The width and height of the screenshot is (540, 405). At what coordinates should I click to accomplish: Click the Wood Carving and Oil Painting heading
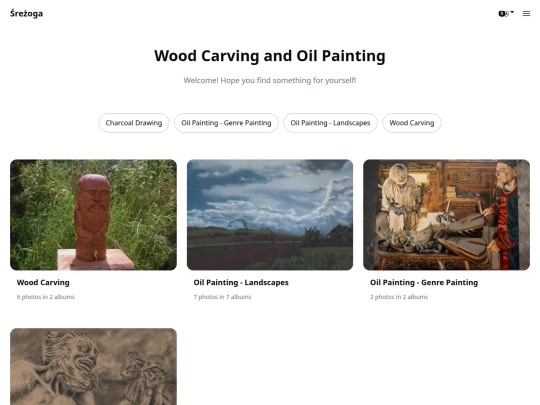click(270, 56)
